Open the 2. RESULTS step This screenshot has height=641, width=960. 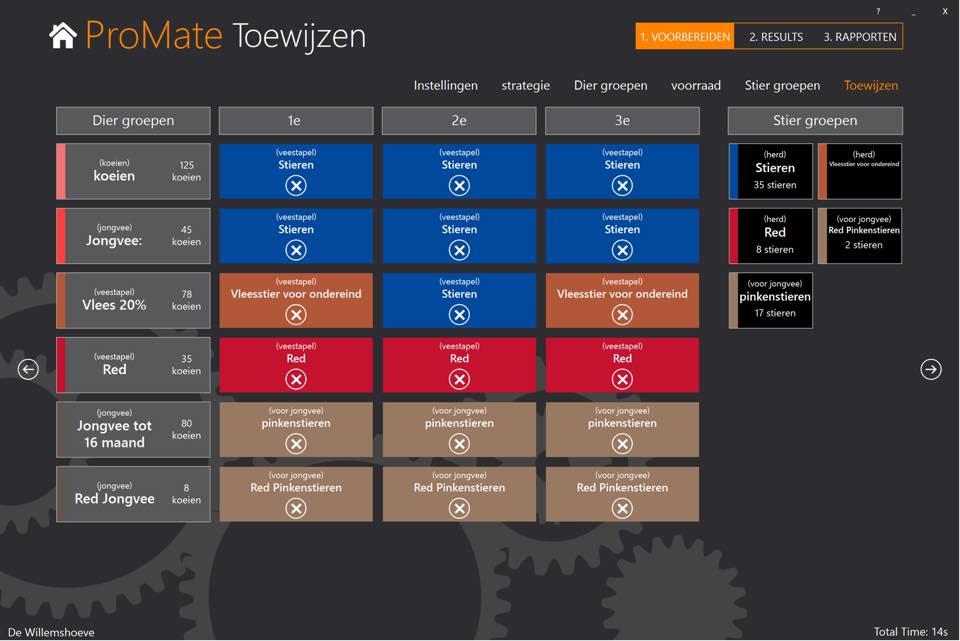point(776,37)
